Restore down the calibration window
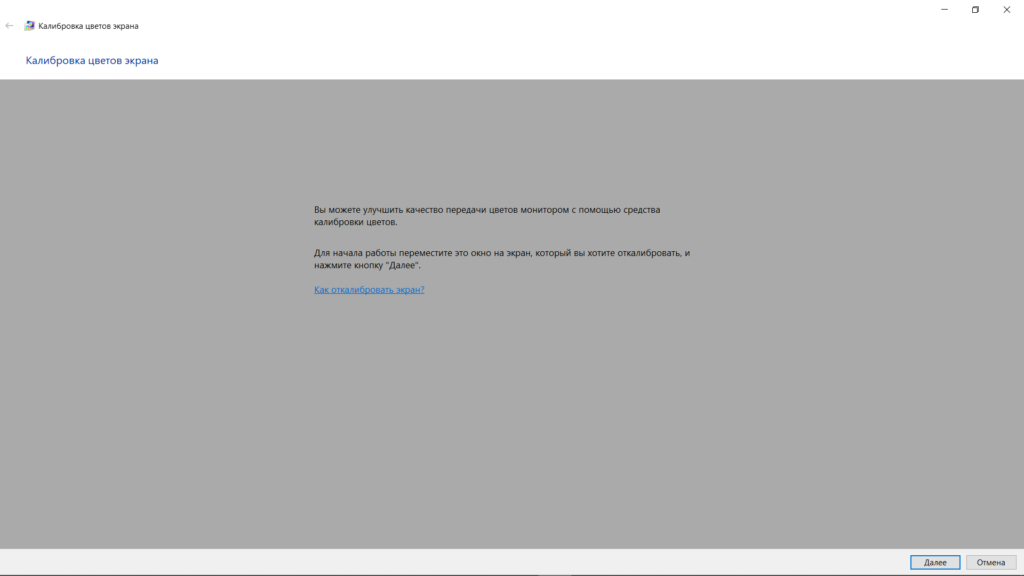Viewport: 1024px width, 576px height. click(975, 9)
